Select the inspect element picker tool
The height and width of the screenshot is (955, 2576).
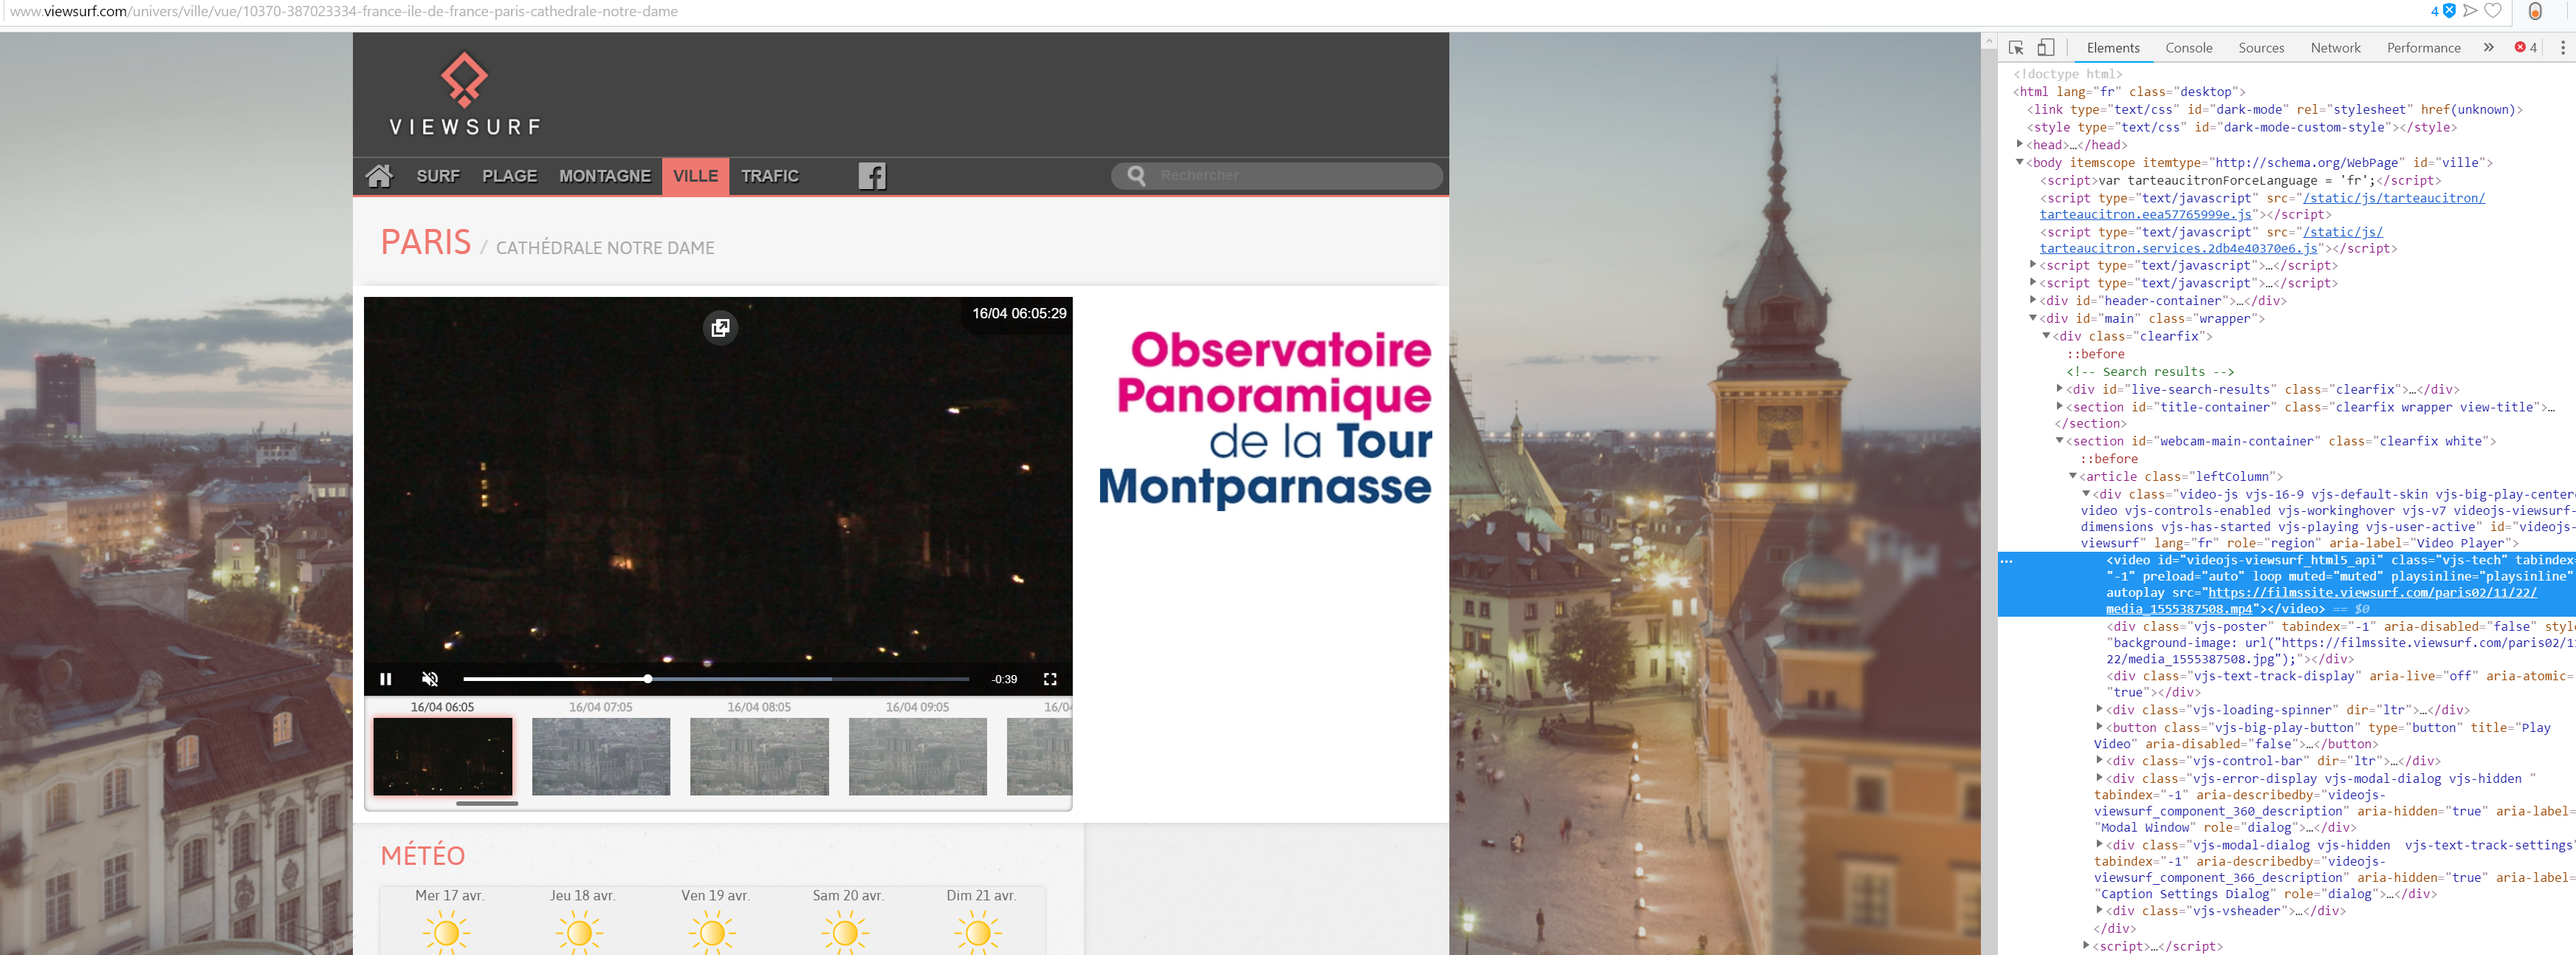[2016, 47]
